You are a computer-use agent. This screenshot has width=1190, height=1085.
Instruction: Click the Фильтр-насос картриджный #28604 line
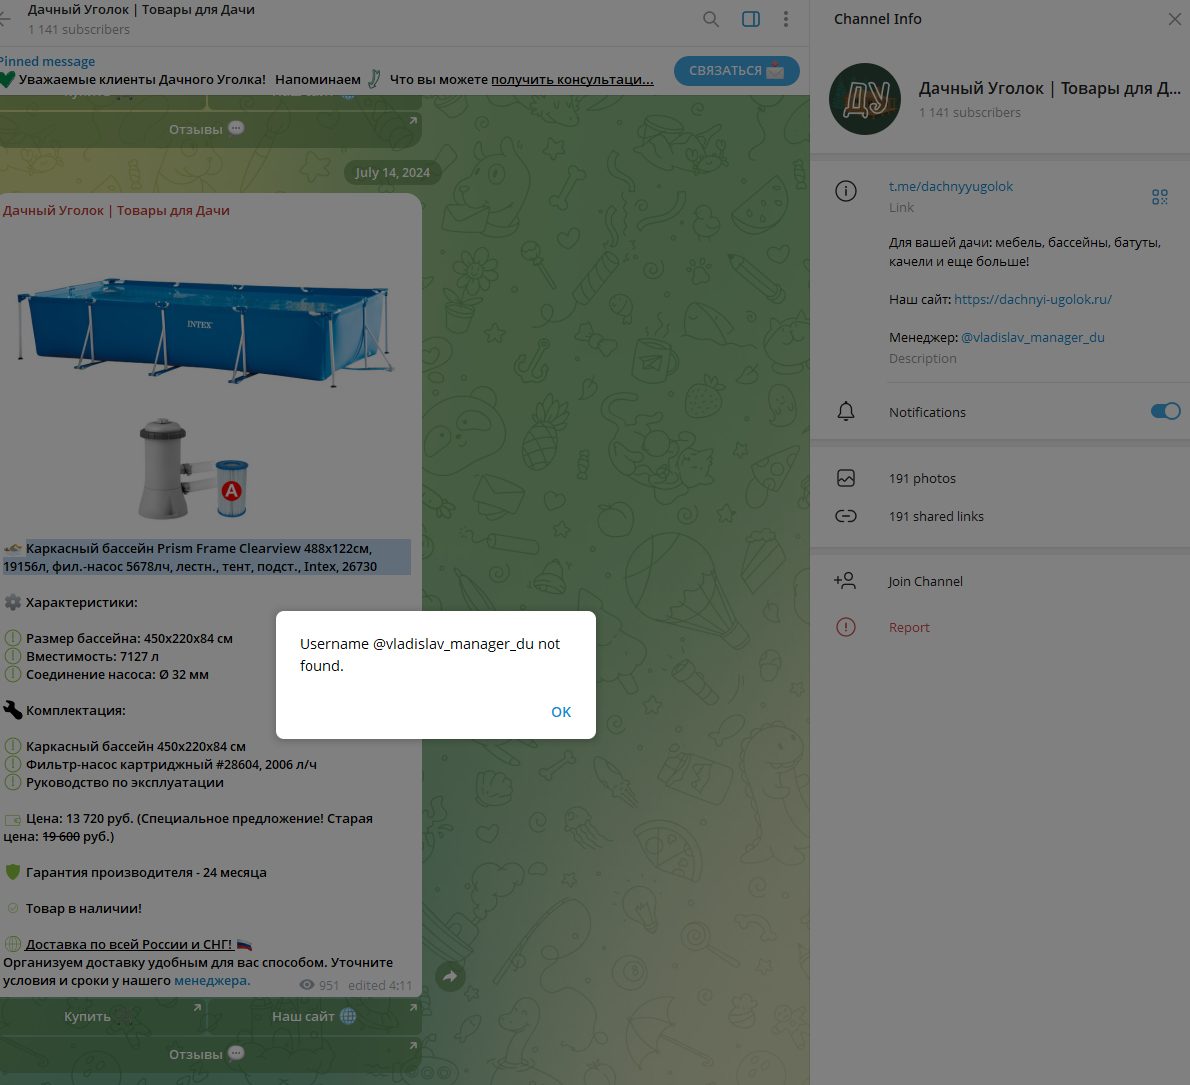pyautogui.click(x=172, y=765)
